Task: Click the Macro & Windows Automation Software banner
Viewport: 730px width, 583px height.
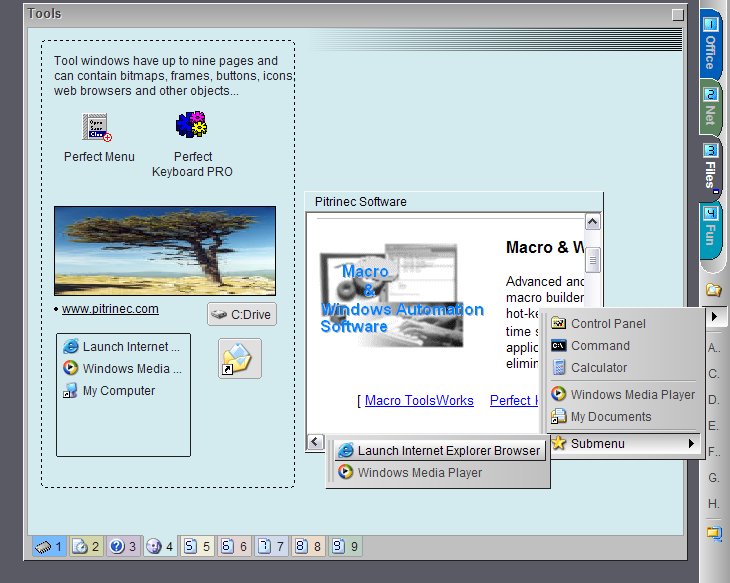Action: (x=401, y=298)
